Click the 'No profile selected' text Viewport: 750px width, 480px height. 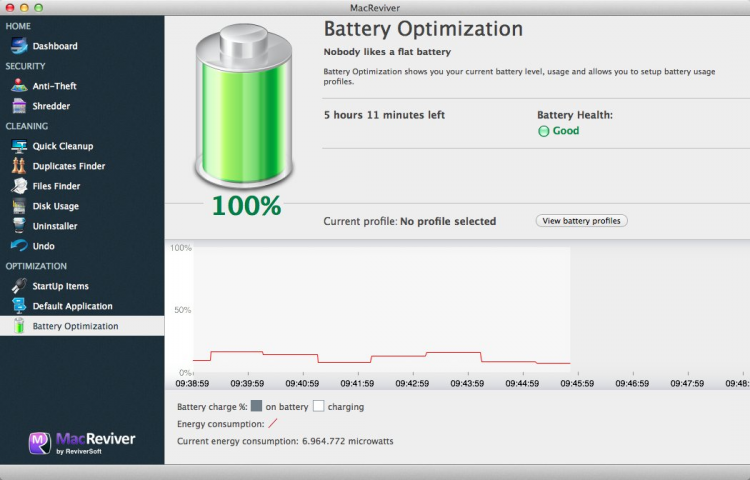[x=448, y=221]
